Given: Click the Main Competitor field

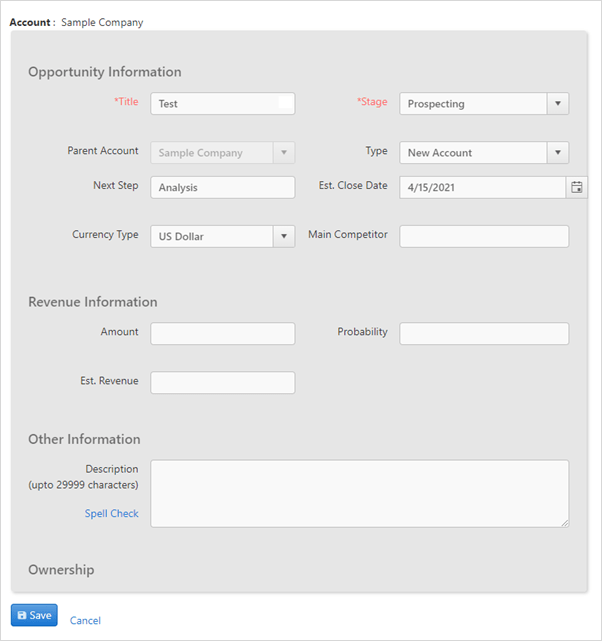Looking at the screenshot, I should (x=484, y=236).
